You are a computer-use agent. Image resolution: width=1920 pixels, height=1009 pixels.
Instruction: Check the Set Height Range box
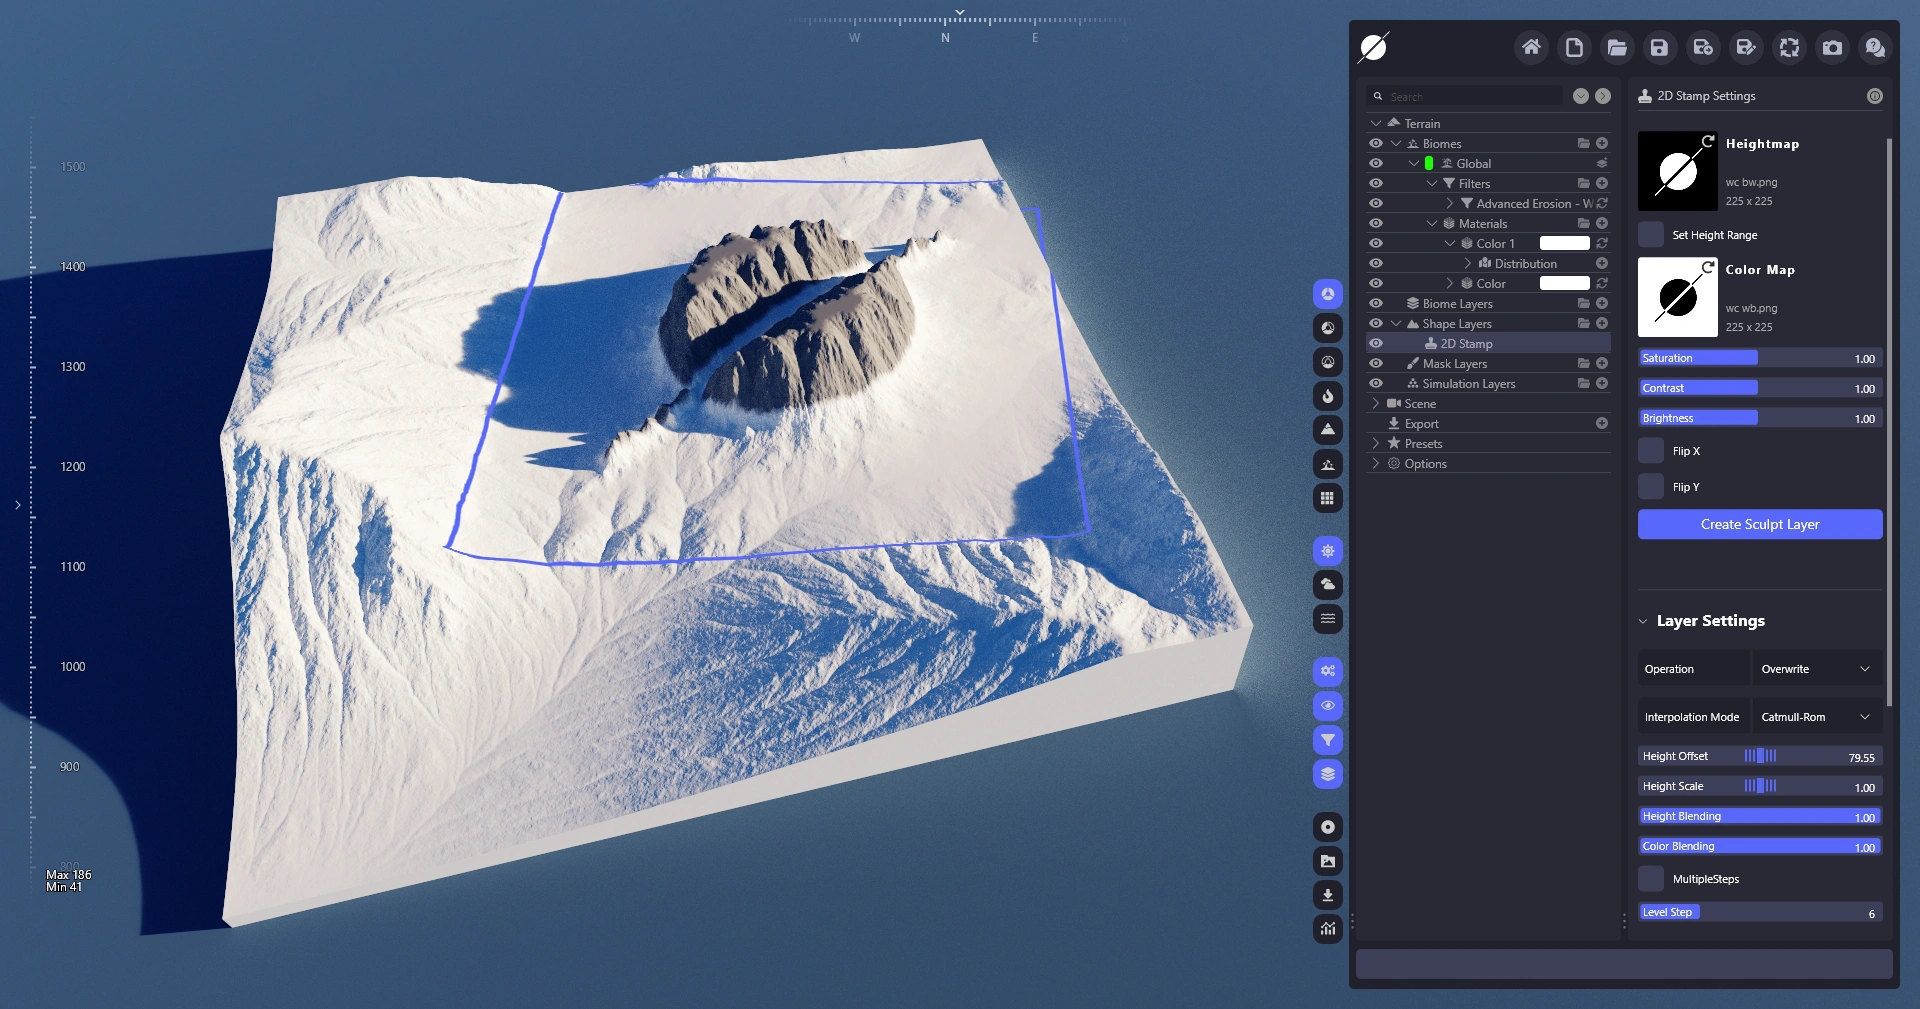(1651, 235)
